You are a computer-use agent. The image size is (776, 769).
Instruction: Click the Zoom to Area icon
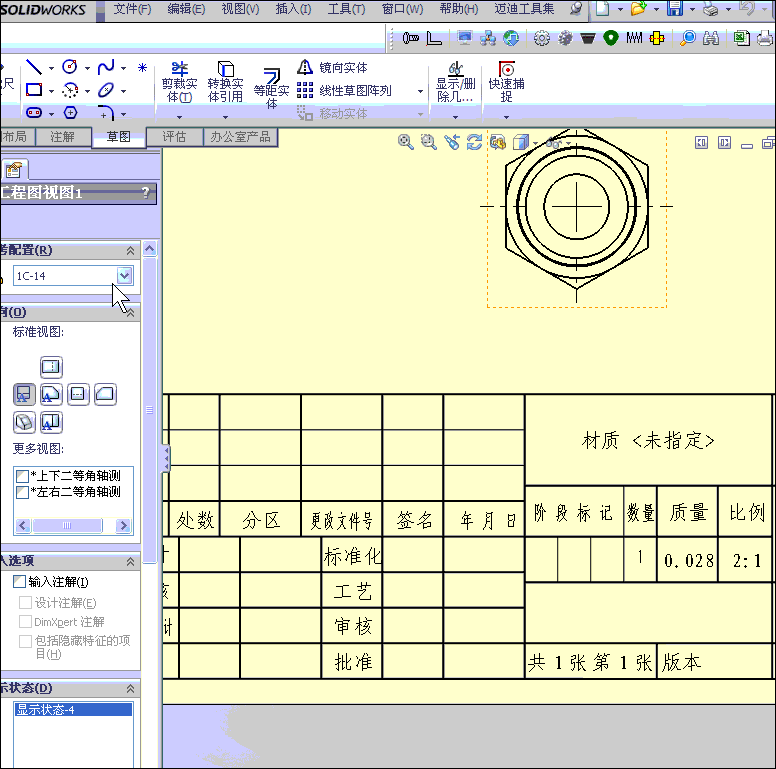(x=429, y=143)
